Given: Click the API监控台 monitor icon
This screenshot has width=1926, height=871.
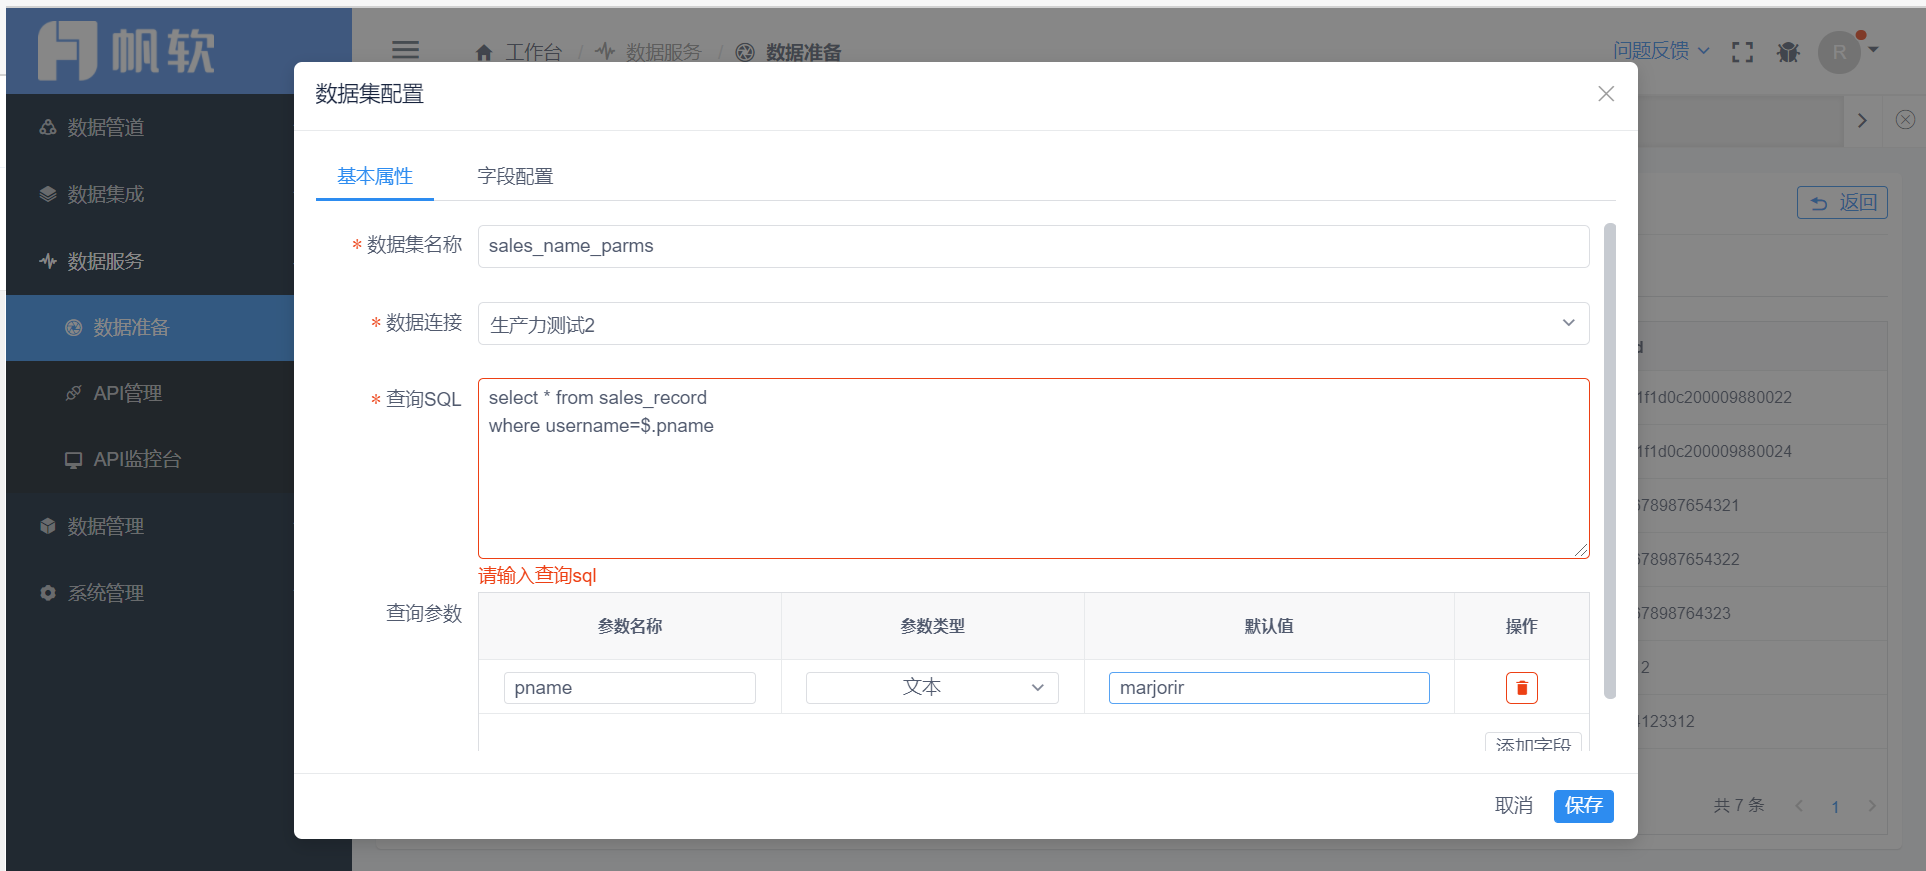Looking at the screenshot, I should (73, 460).
